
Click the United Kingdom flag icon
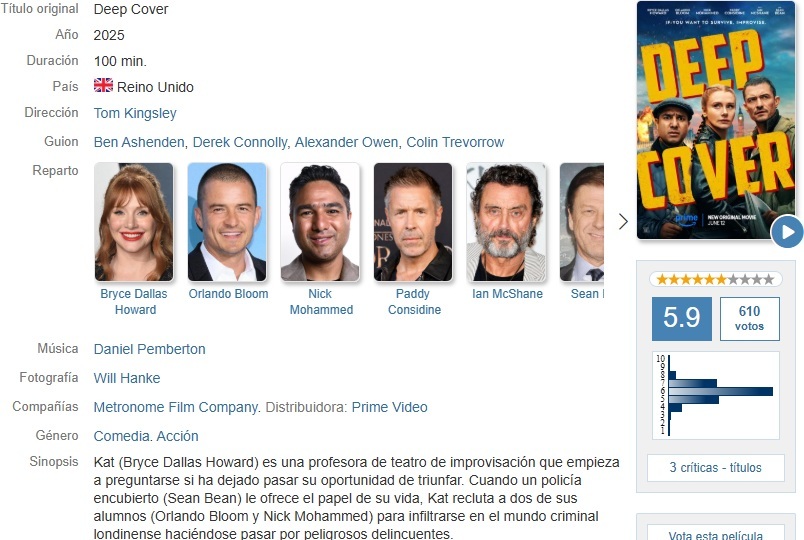coord(104,85)
